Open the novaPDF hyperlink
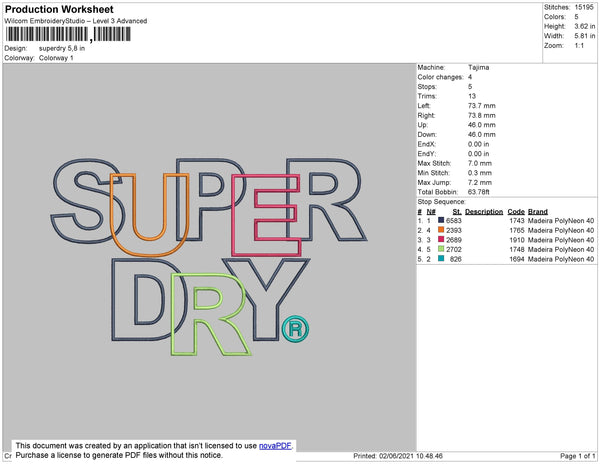Viewport: 600px width, 464px height. [275, 446]
